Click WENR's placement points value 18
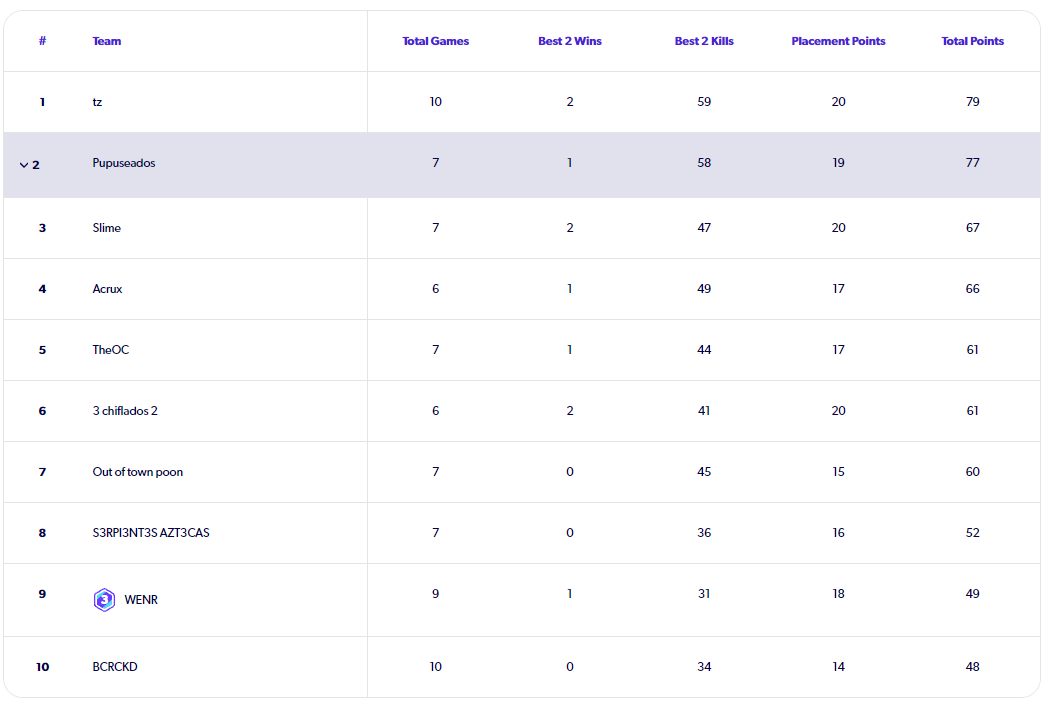The image size is (1059, 704). point(838,593)
